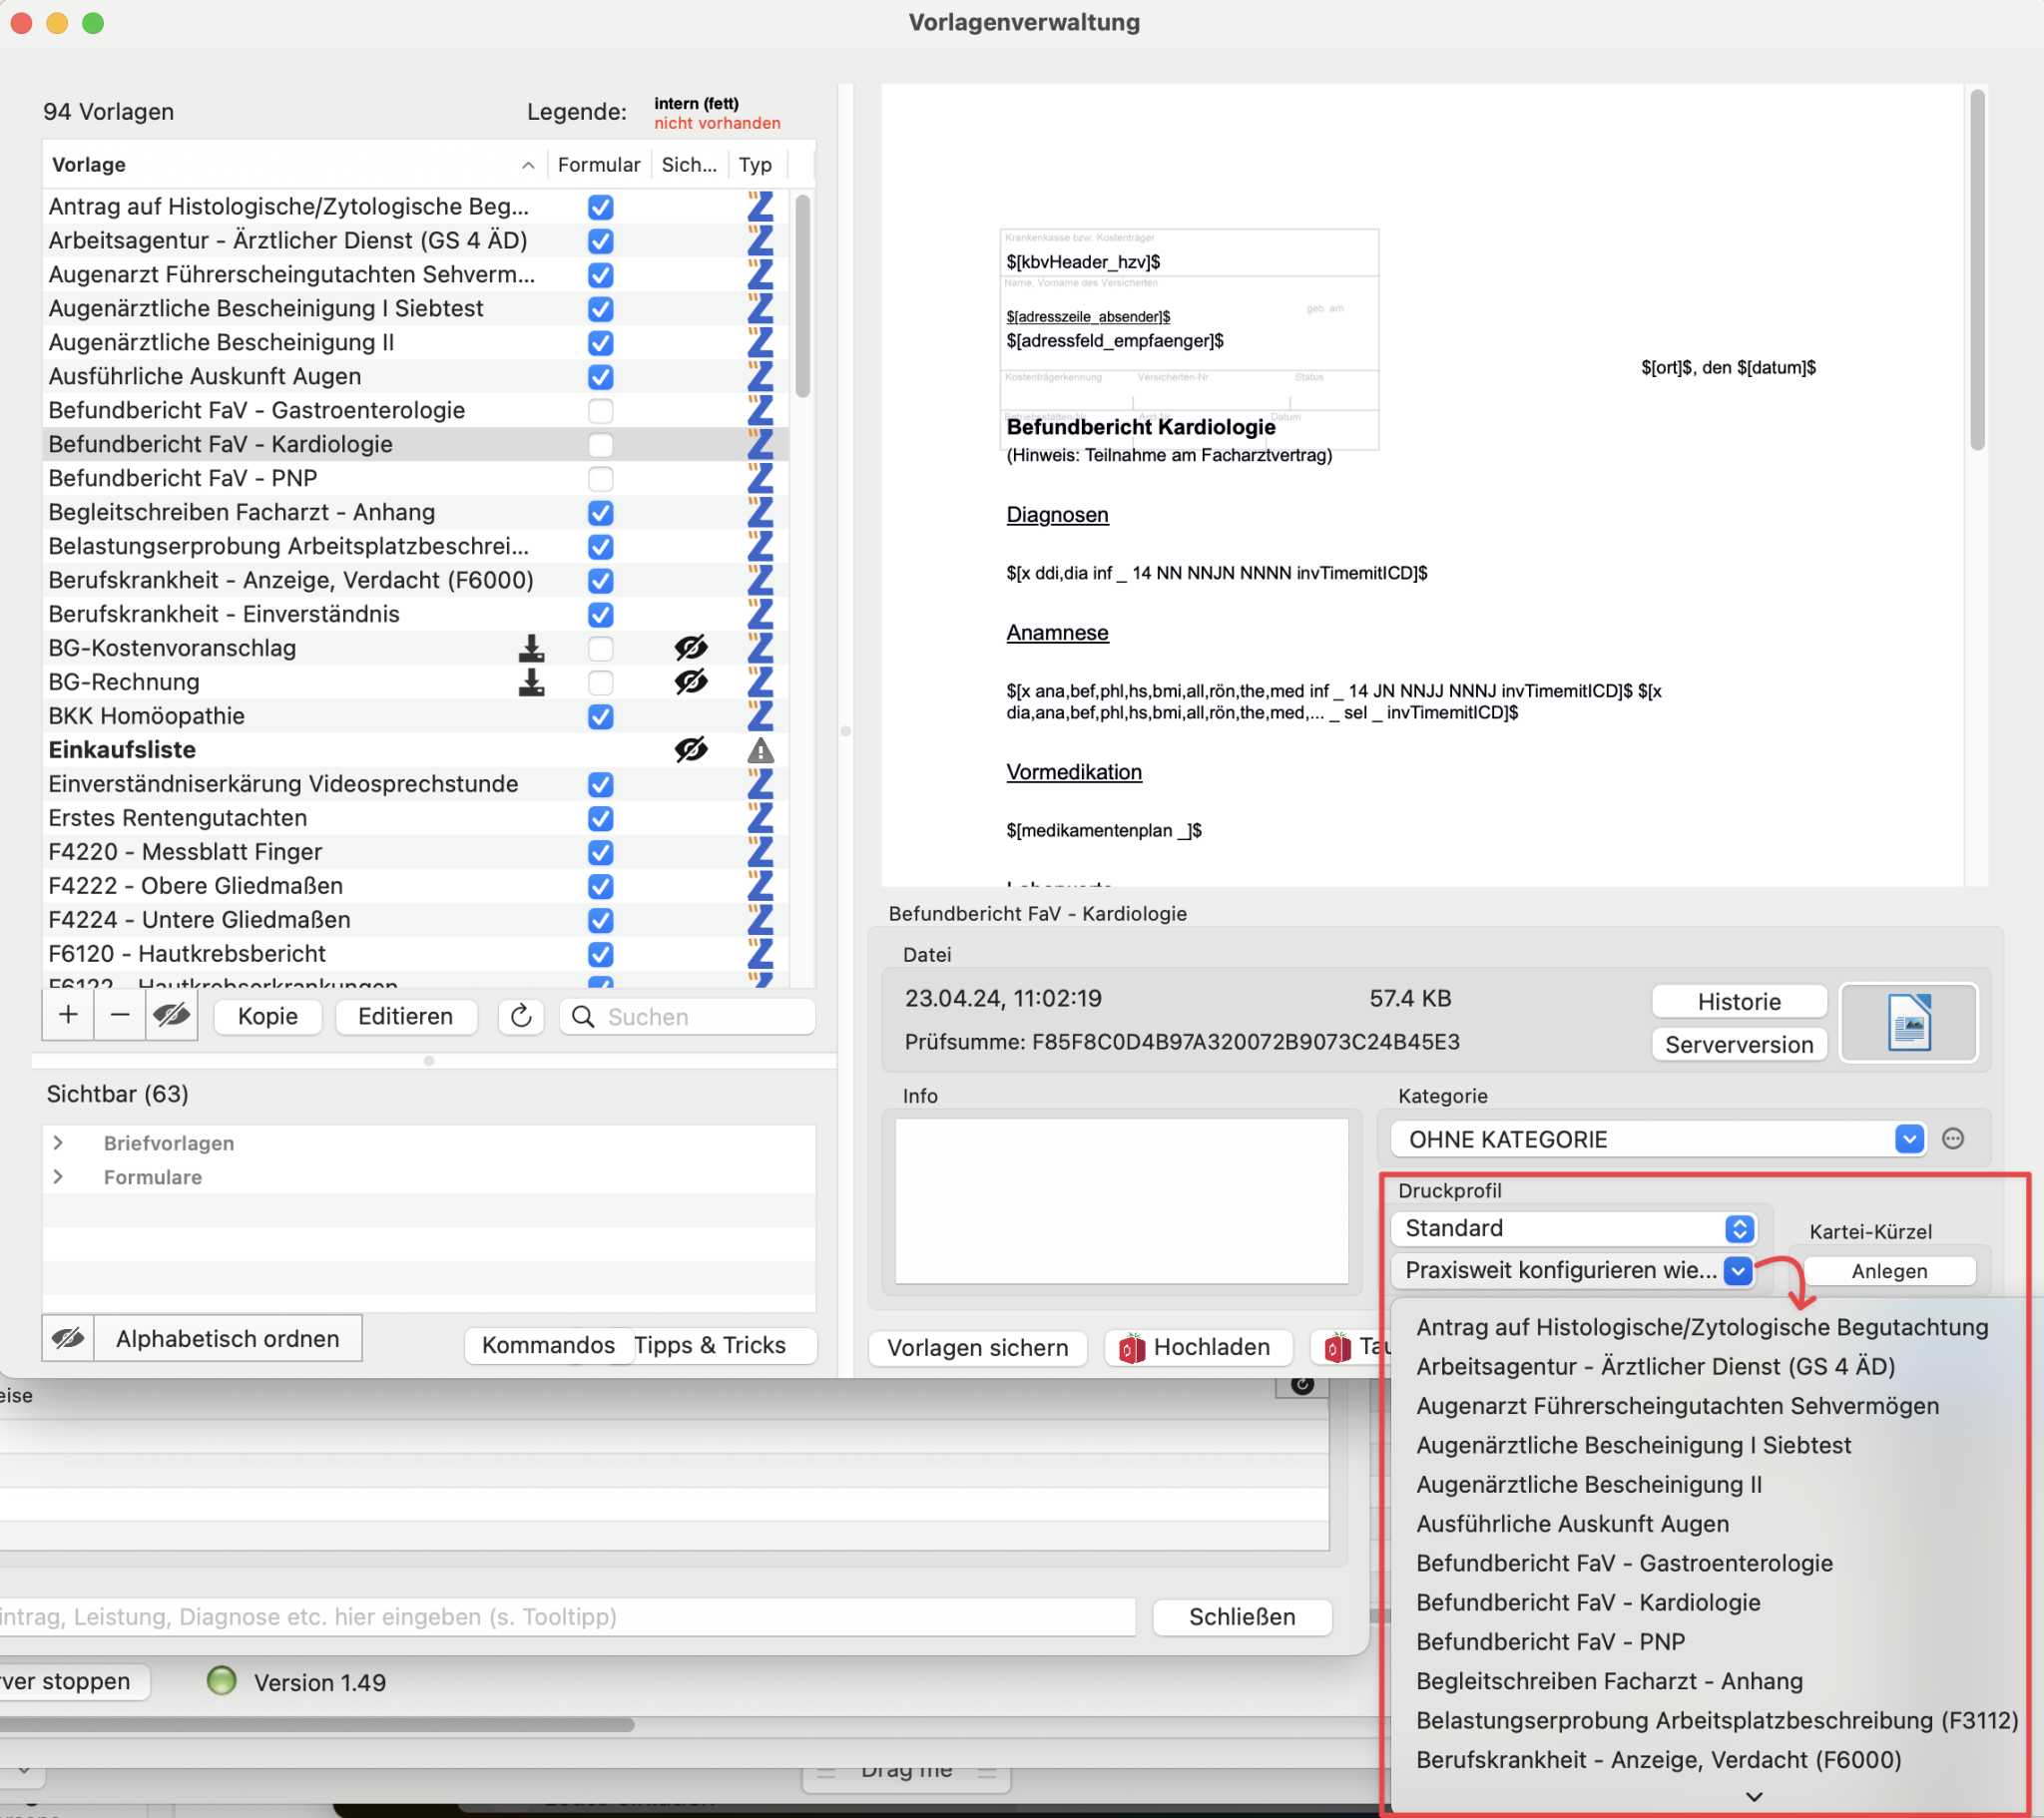Select Arbeitsagentur - Ärztlicher Dienst in dropdown list
This screenshot has height=1818, width=2044.
tap(1655, 1366)
